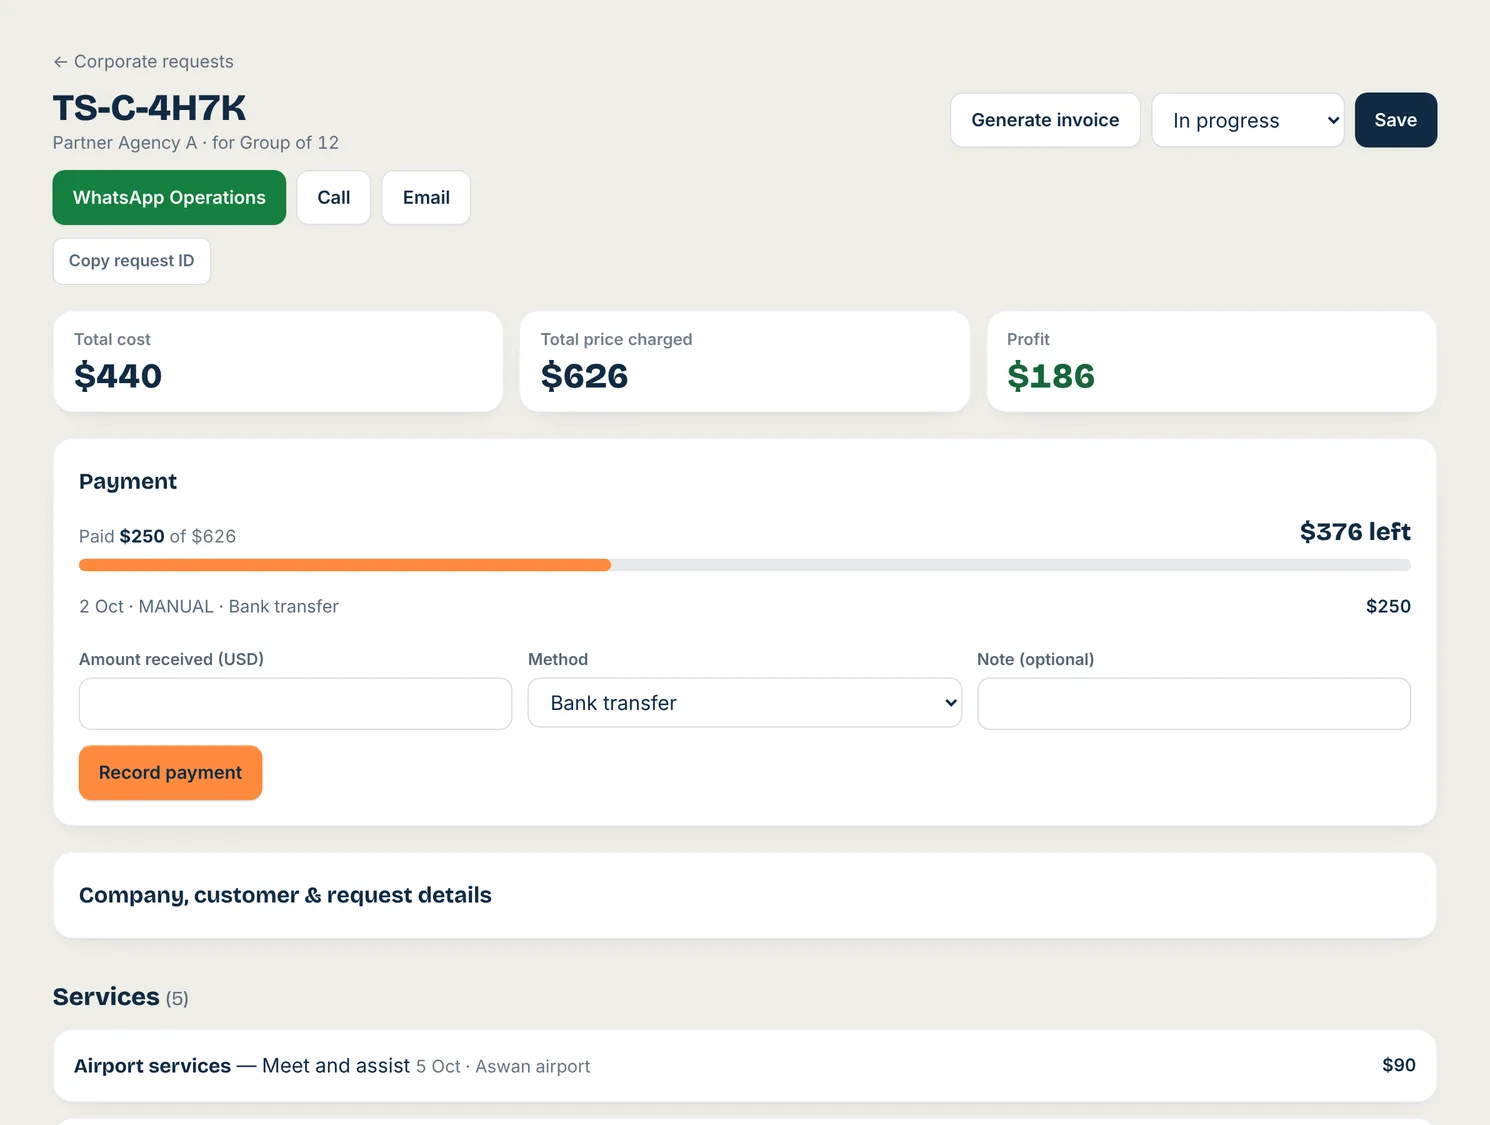Open WhatsApp Operations chat

pos(169,198)
